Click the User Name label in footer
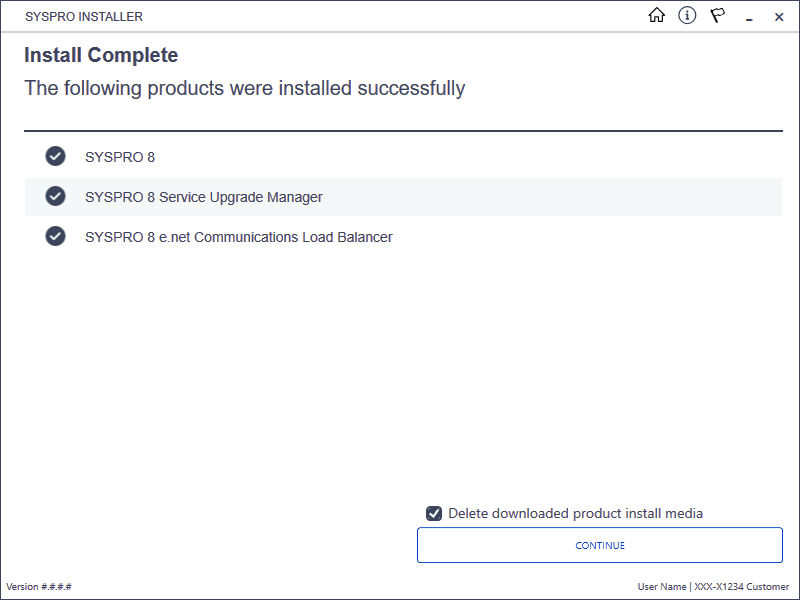This screenshot has height=600, width=800. tap(661, 587)
